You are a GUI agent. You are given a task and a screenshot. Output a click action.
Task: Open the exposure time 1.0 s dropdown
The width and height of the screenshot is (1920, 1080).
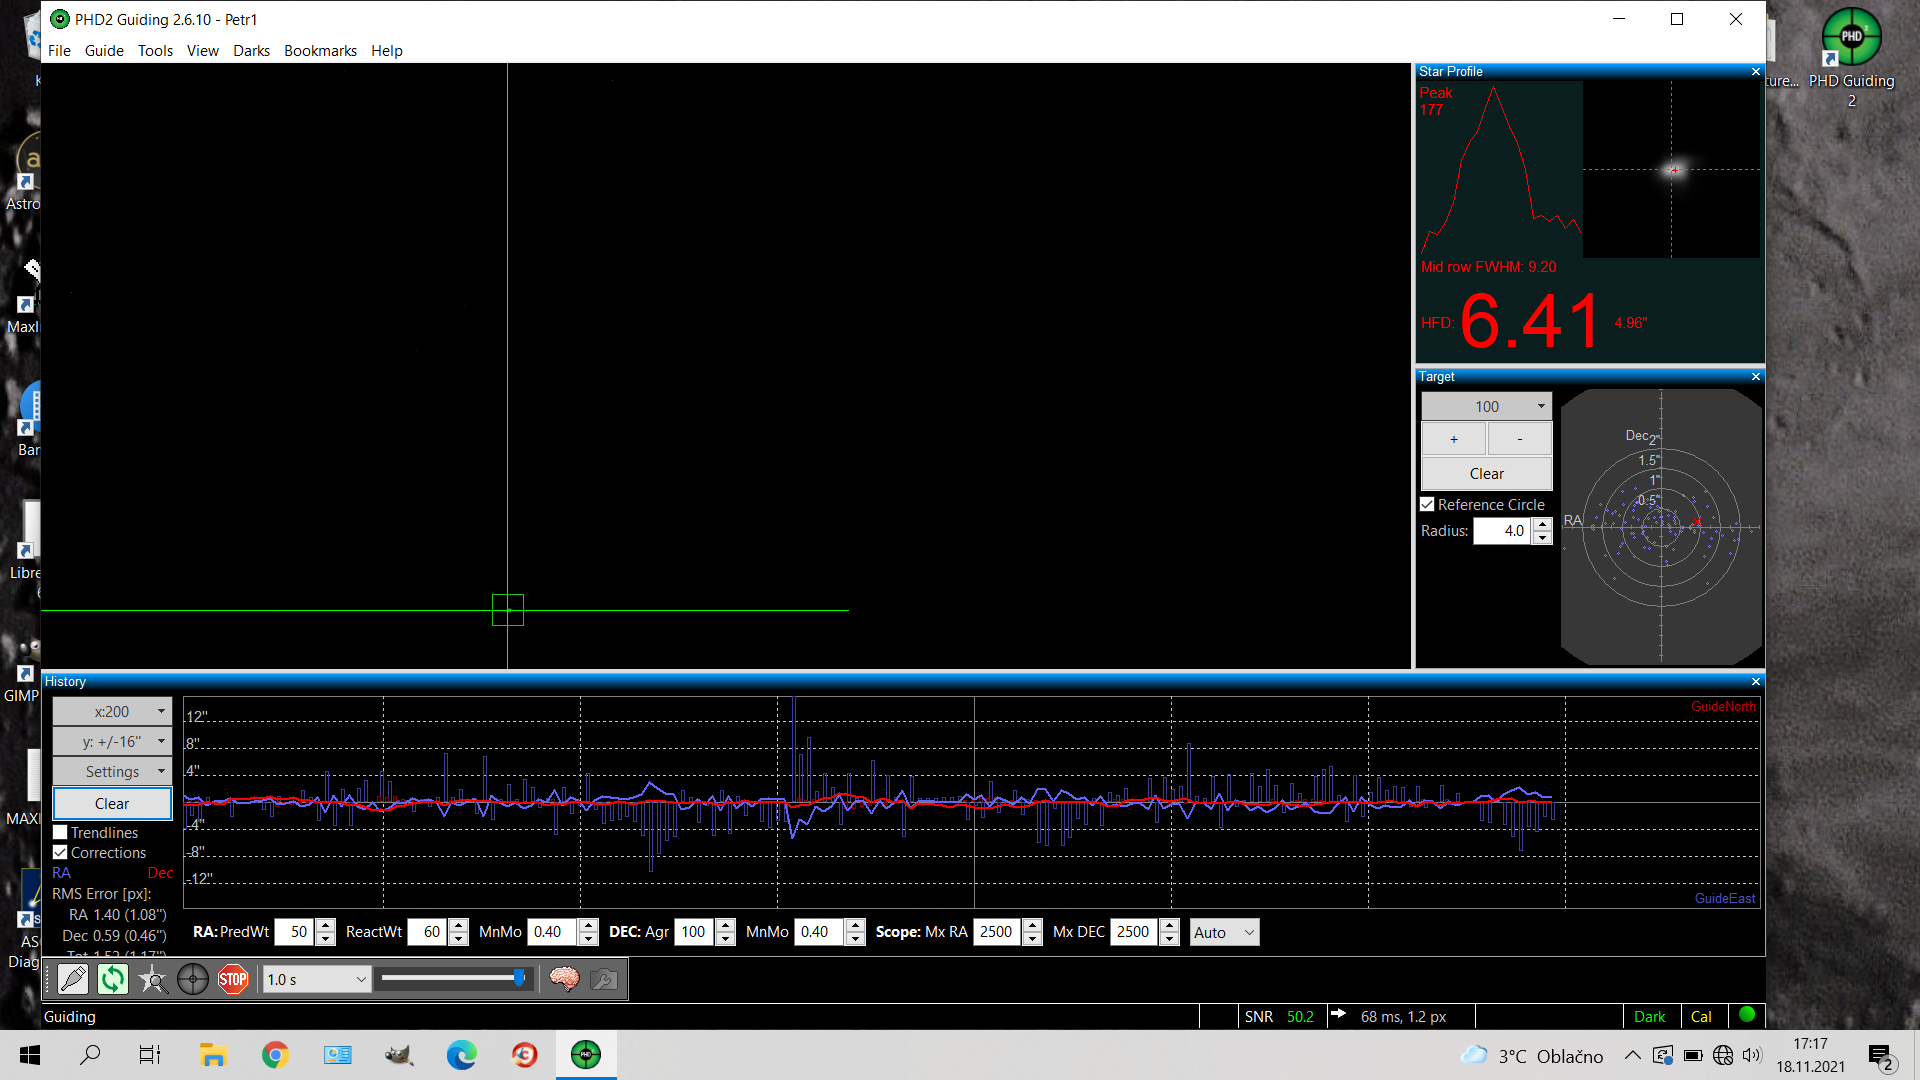[317, 980]
